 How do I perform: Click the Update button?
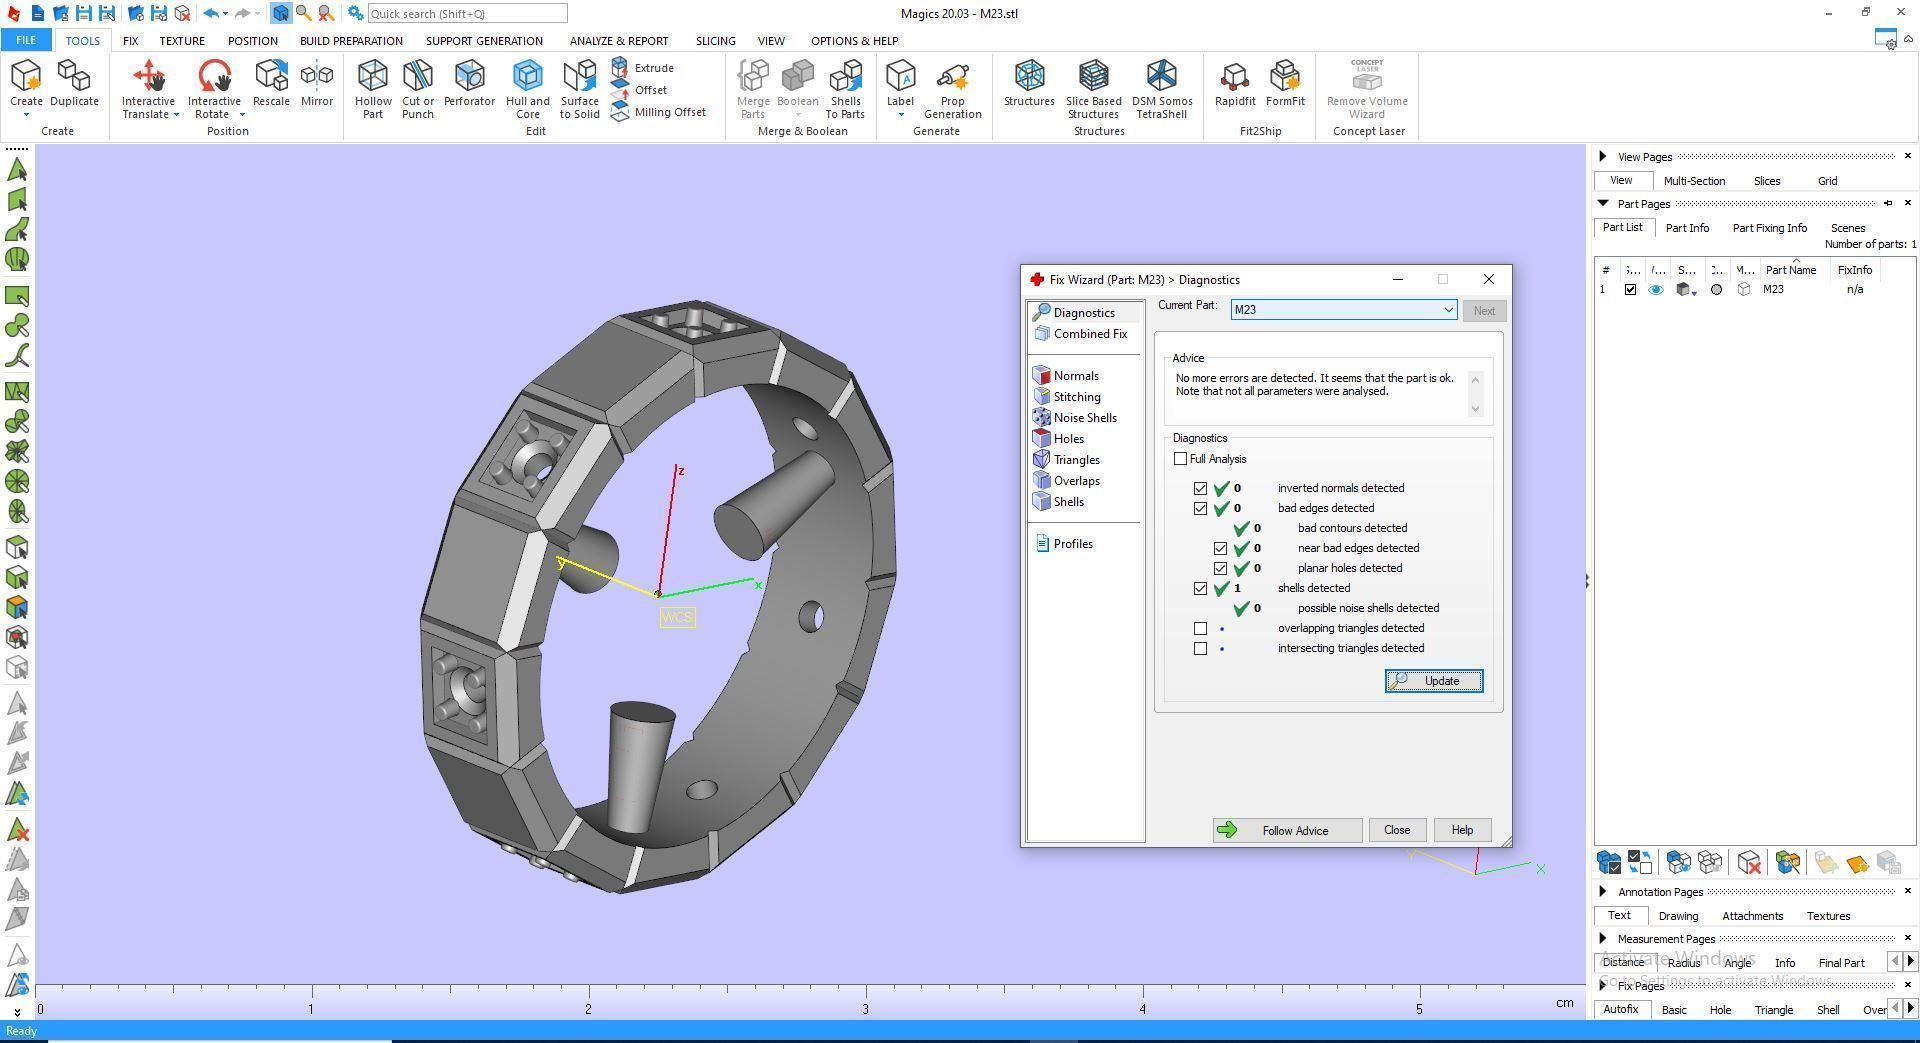point(1434,681)
